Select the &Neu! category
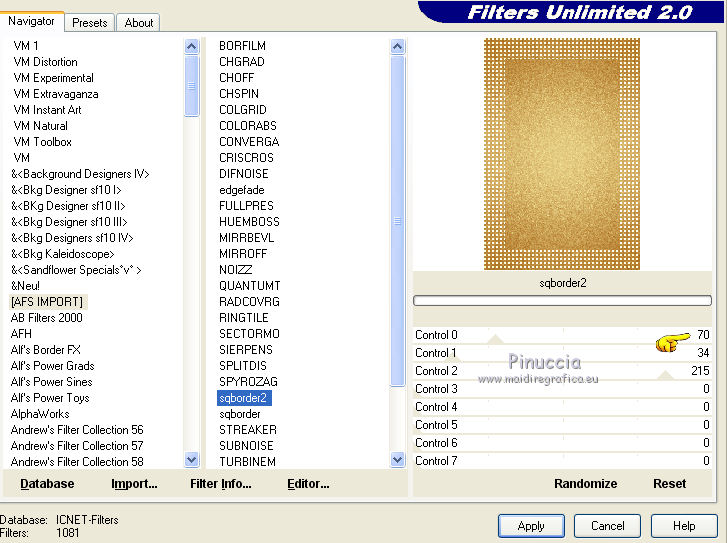The image size is (727, 543). point(25,286)
